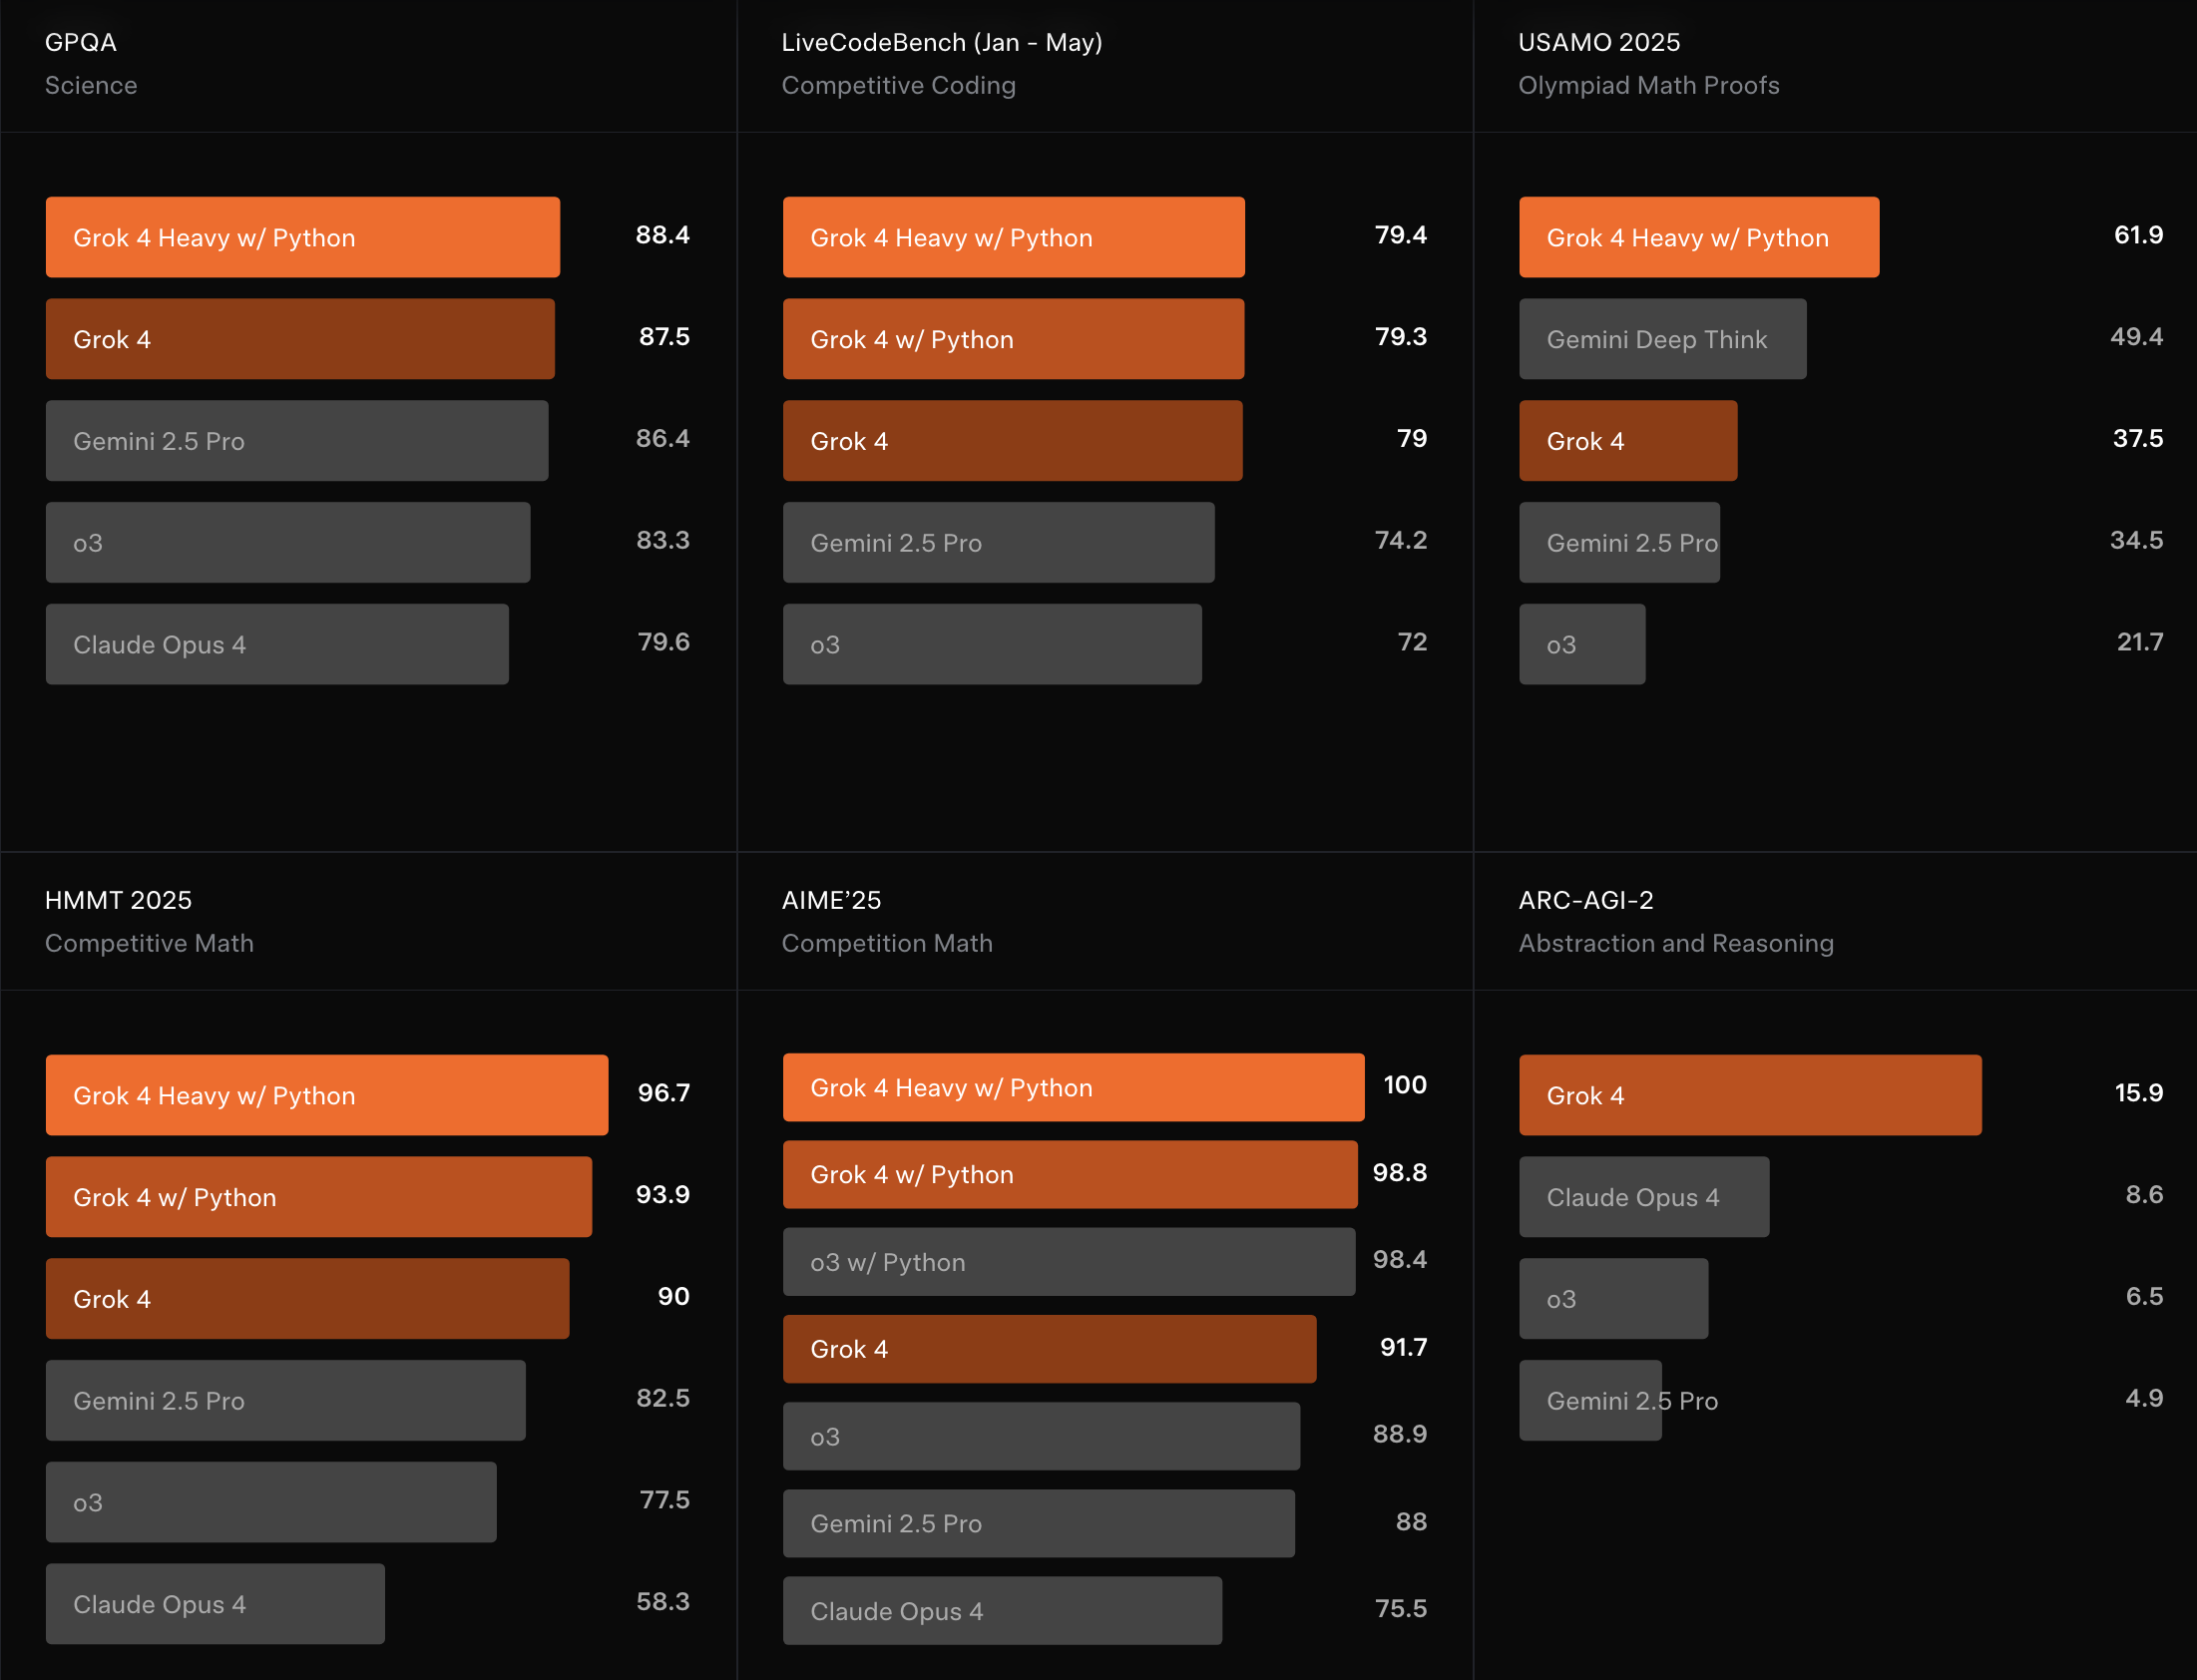Screen dimensions: 2197x1680
Task: Click the HMMT 2025 heading
Action: click(x=118, y=900)
